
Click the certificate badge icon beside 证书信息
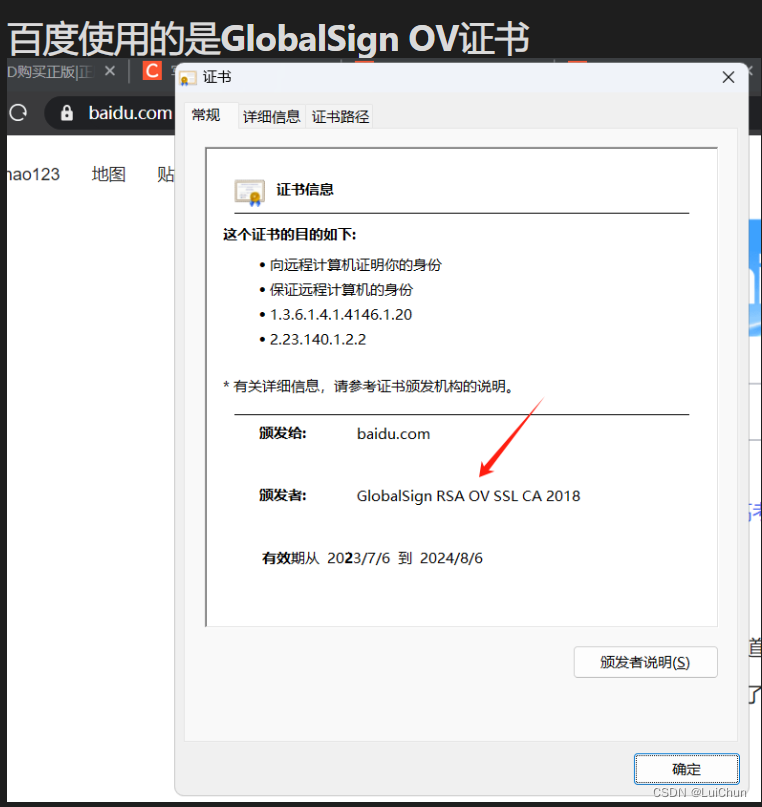[250, 192]
